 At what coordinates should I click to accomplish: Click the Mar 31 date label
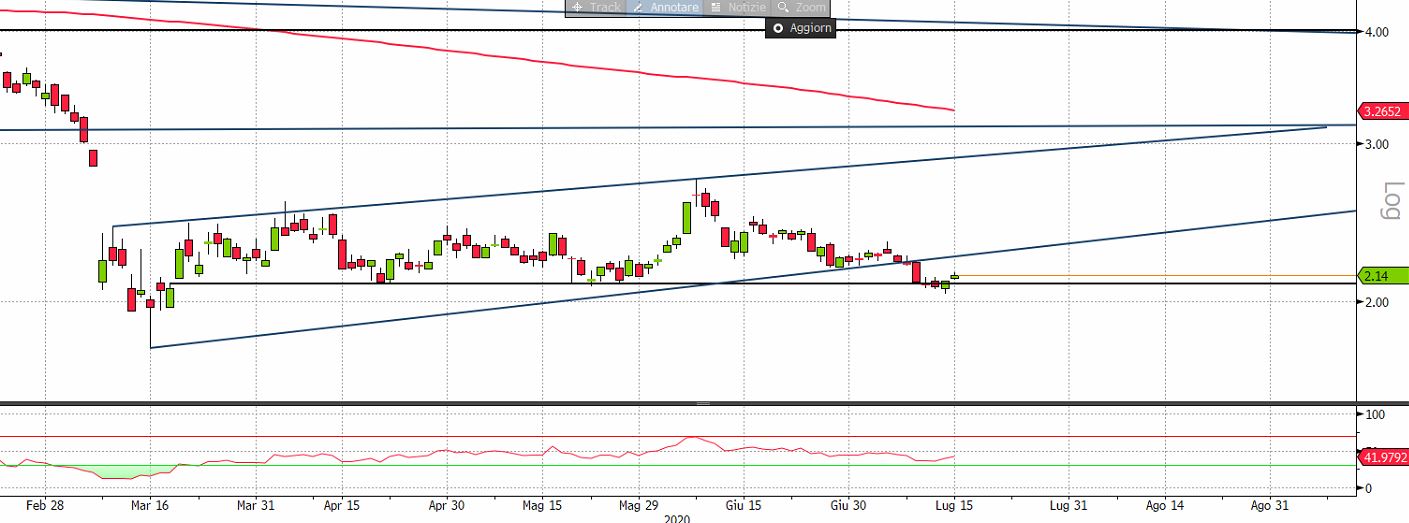(x=255, y=506)
